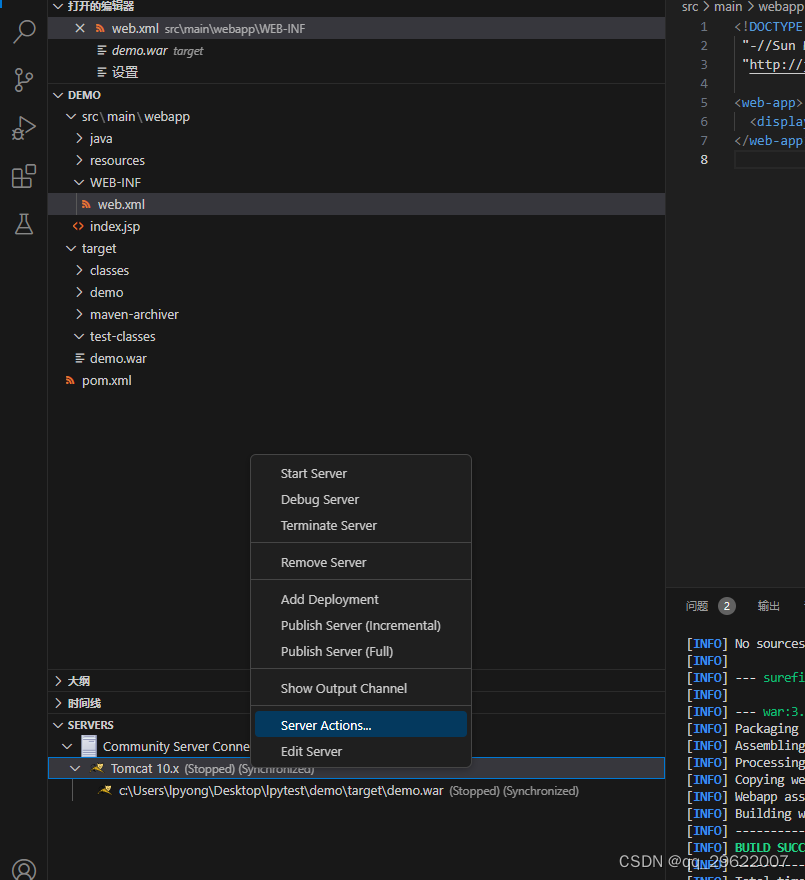Image resolution: width=805 pixels, height=880 pixels.
Task: Open the Source Control view
Action: [x=24, y=80]
